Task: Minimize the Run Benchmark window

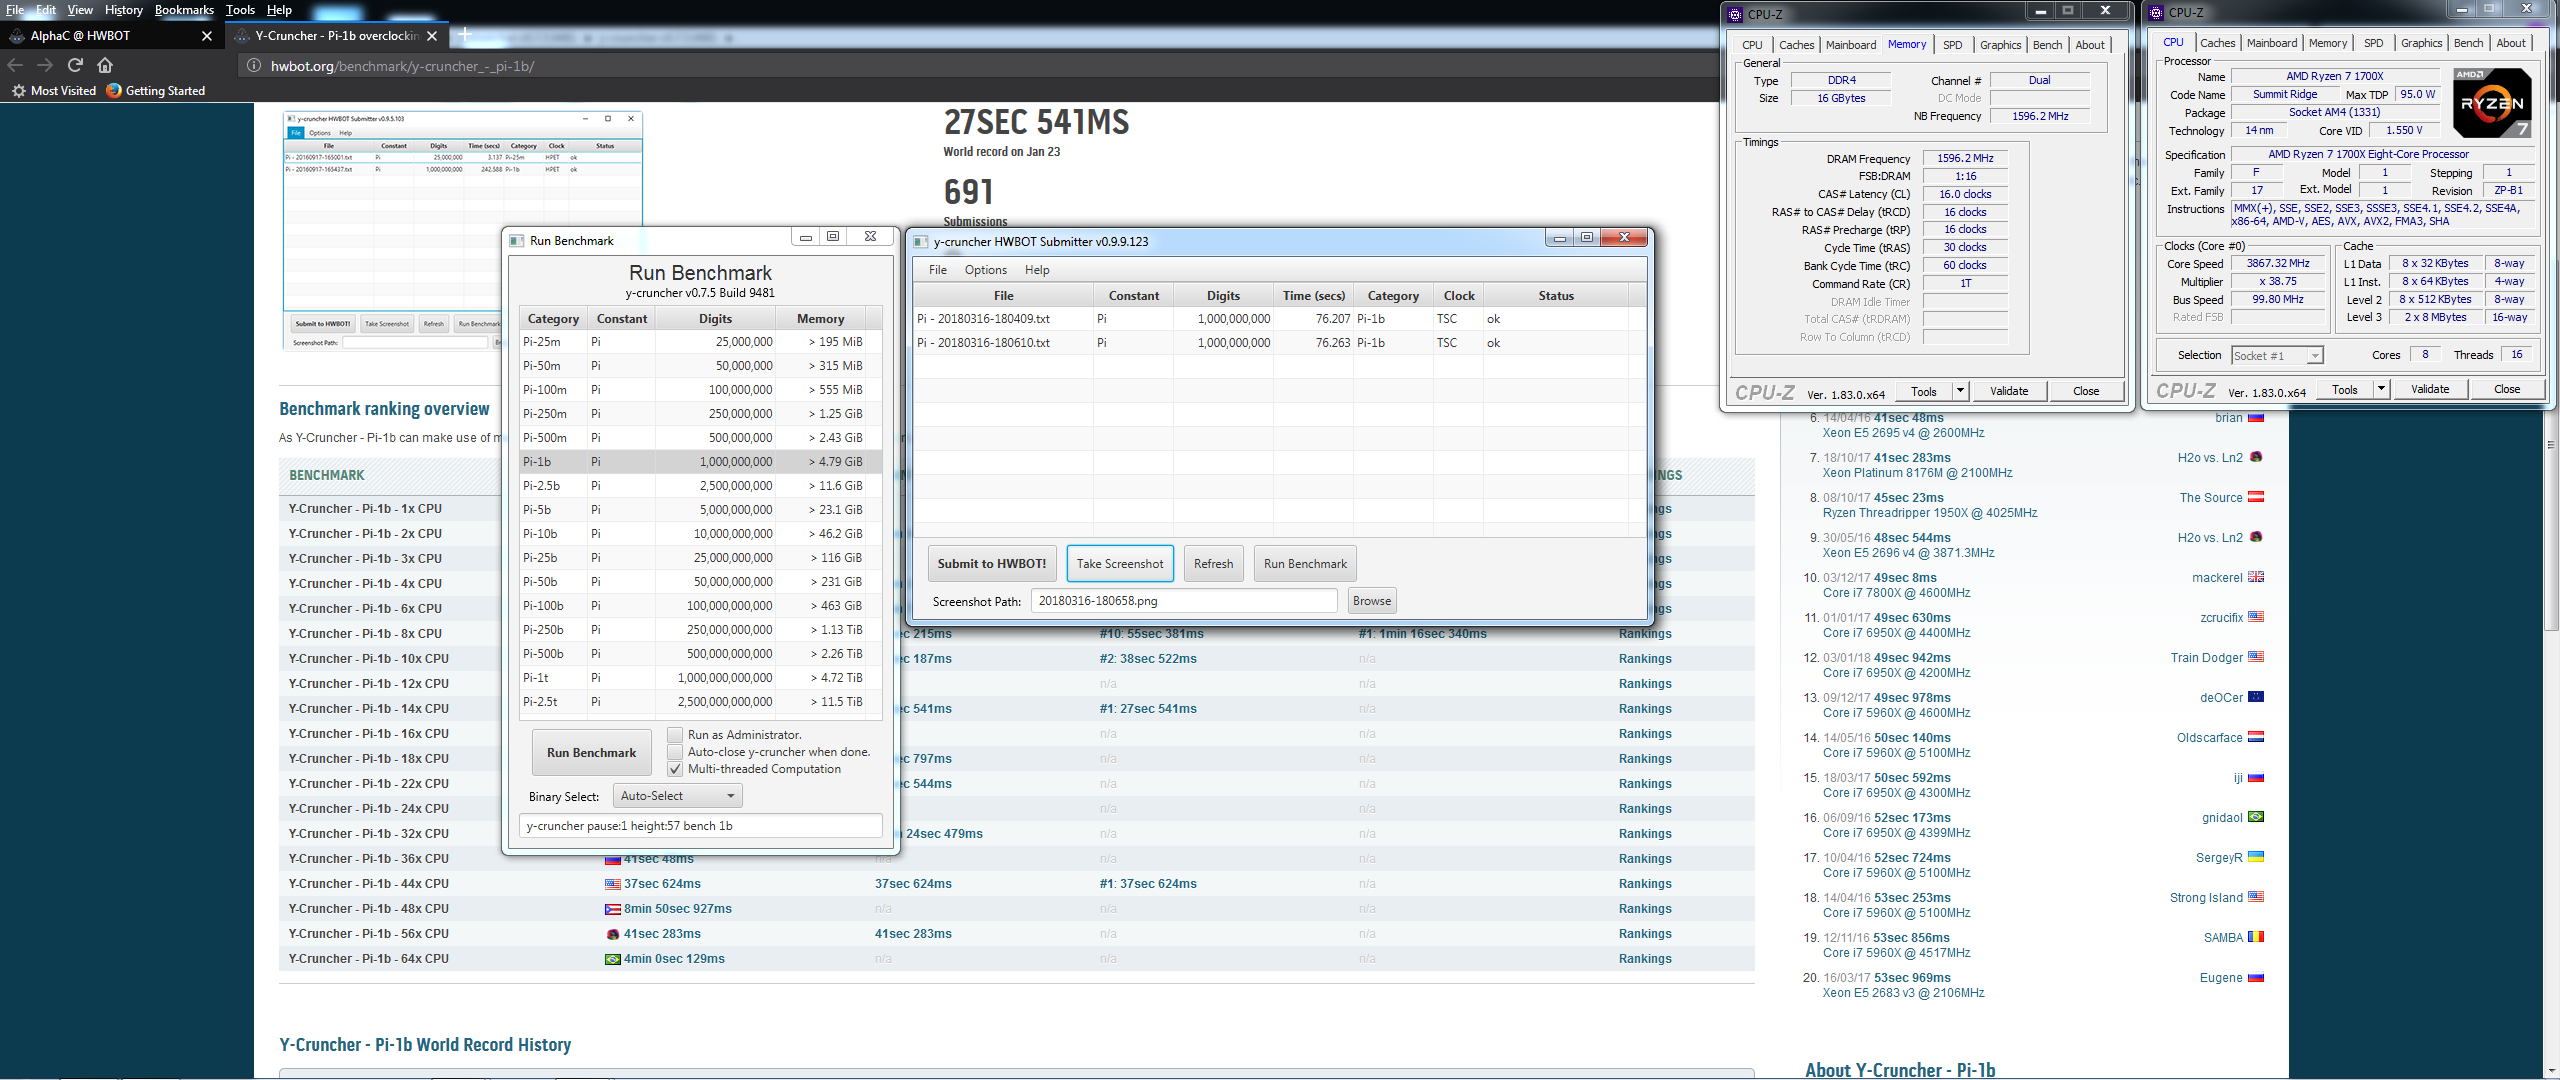Action: point(805,238)
